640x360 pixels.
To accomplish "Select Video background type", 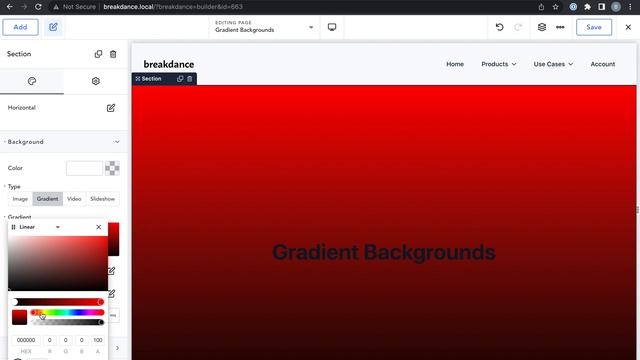I will 74,199.
